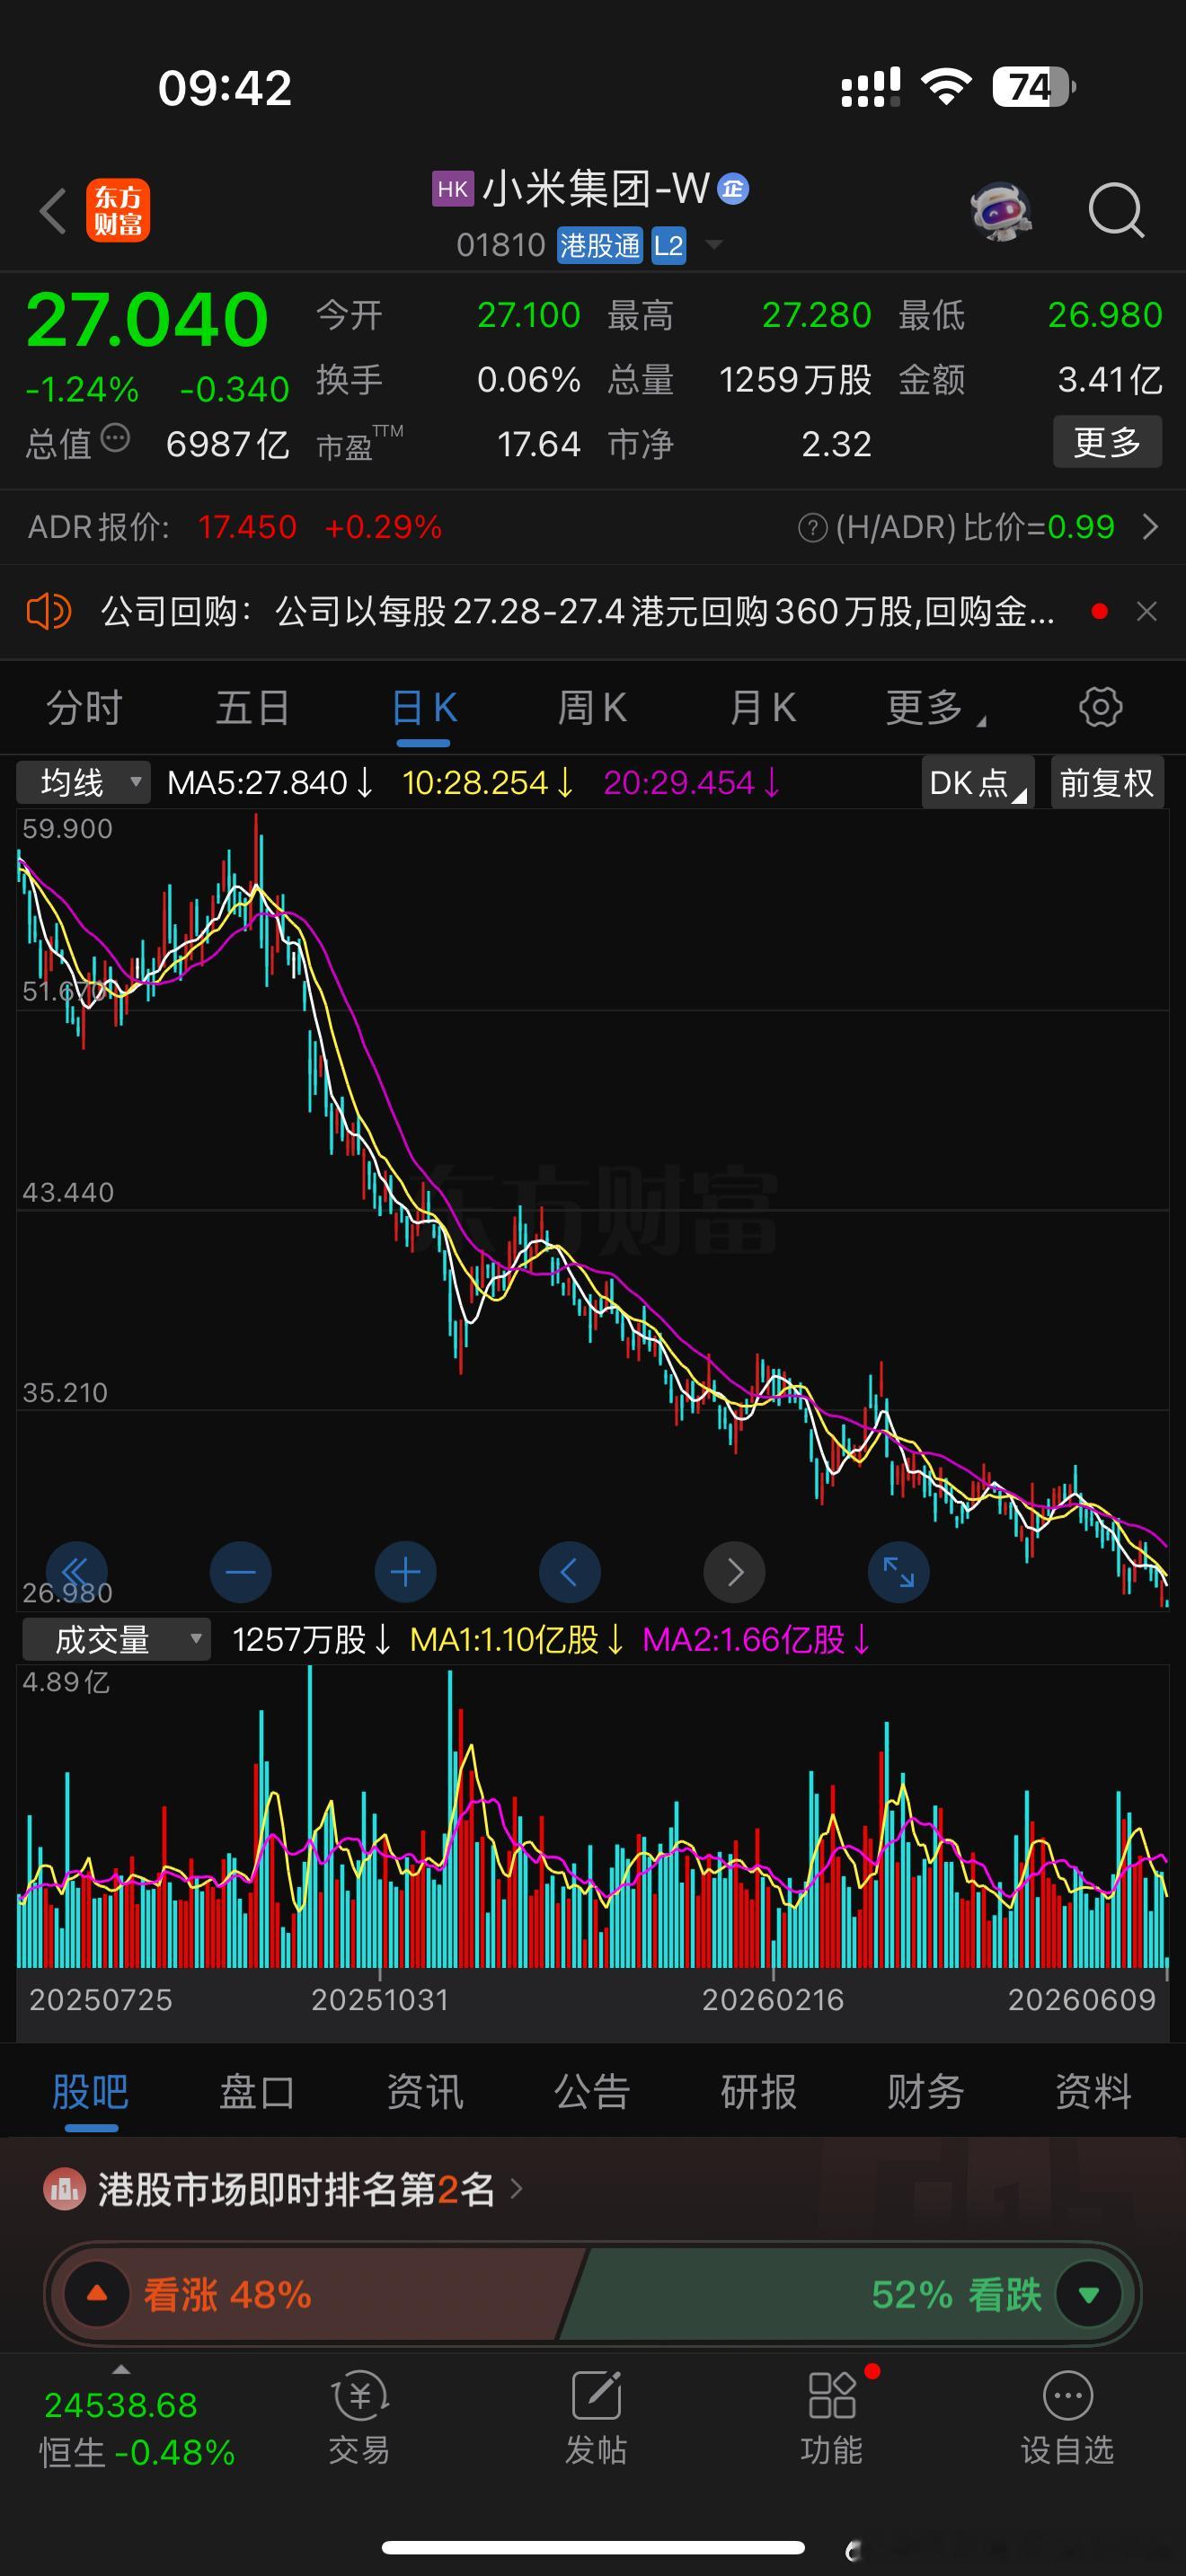The image size is (1186, 2576).
Task: Jump chart to earliest with double-left arrows
Action: click(76, 1572)
